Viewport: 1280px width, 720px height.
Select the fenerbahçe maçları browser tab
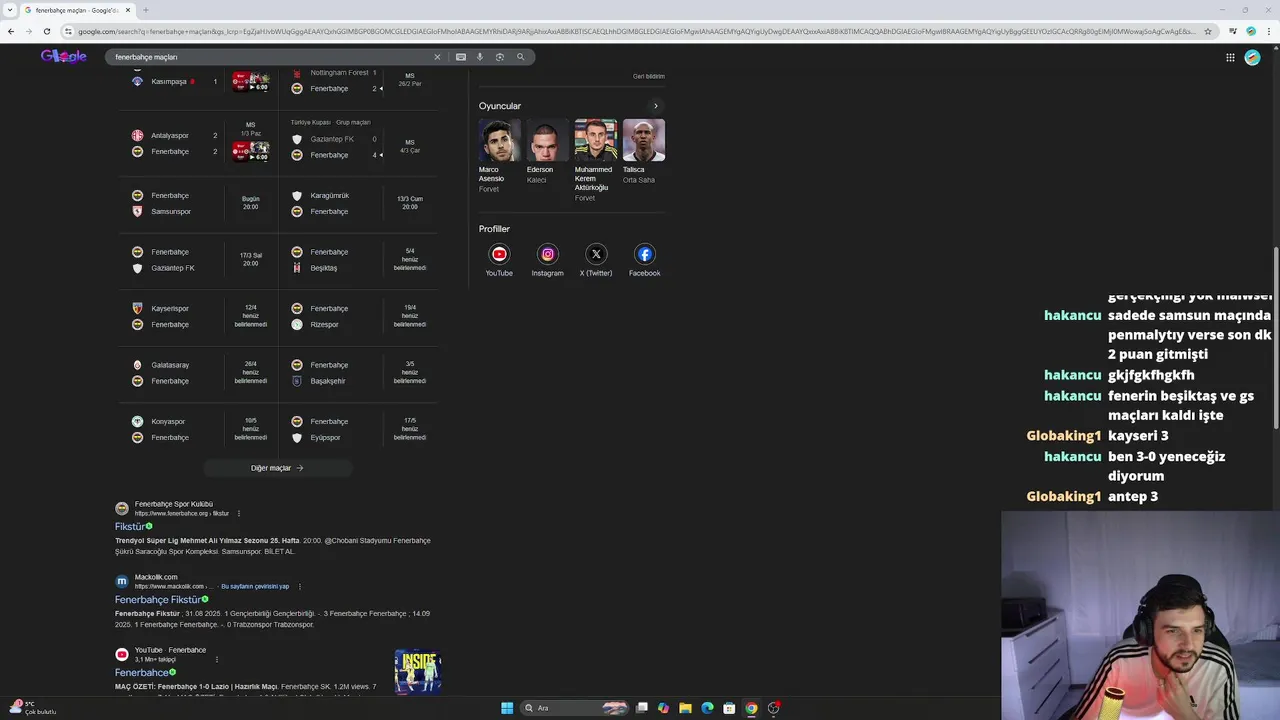point(77,10)
